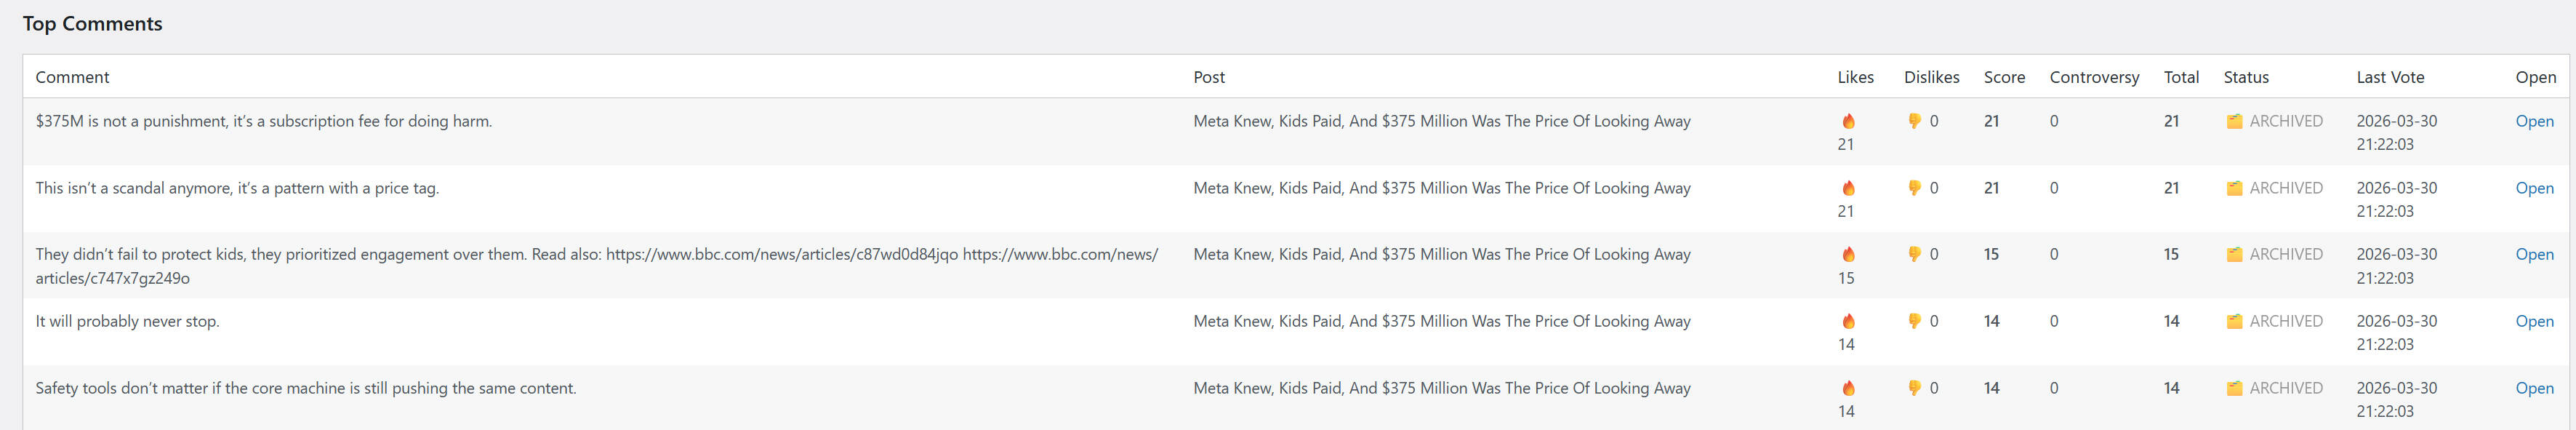Open the 'It will probably never stop' comment

pos(2534,321)
